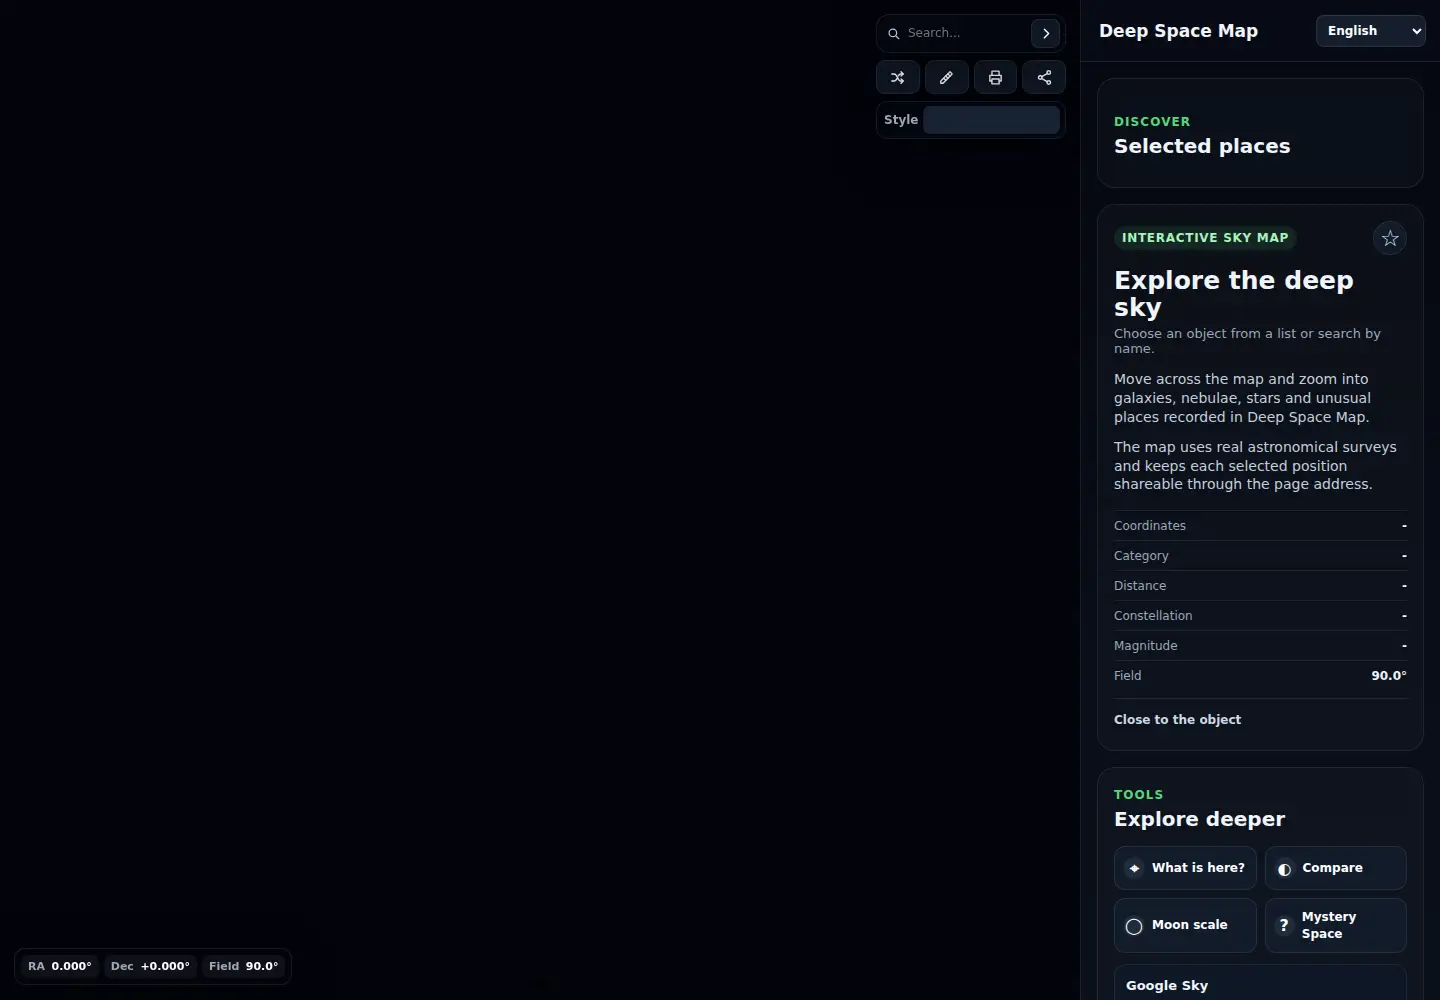The height and width of the screenshot is (1000, 1440).
Task: Click the Constellation row
Action: point(1260,616)
